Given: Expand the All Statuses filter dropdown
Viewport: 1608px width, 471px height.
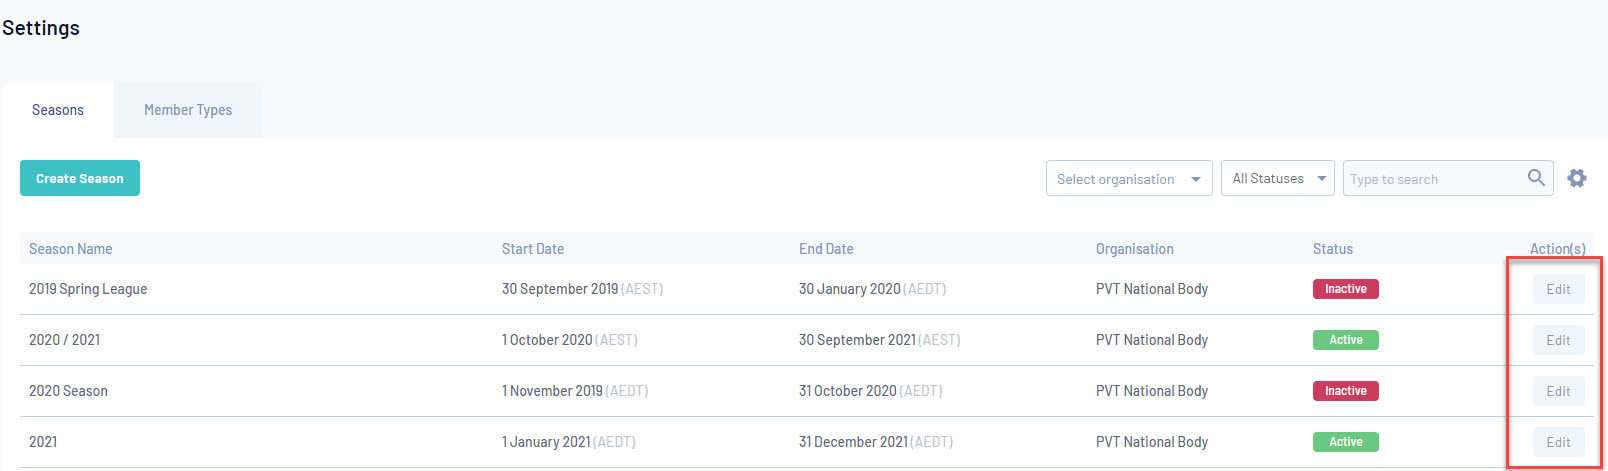Looking at the screenshot, I should pyautogui.click(x=1277, y=179).
